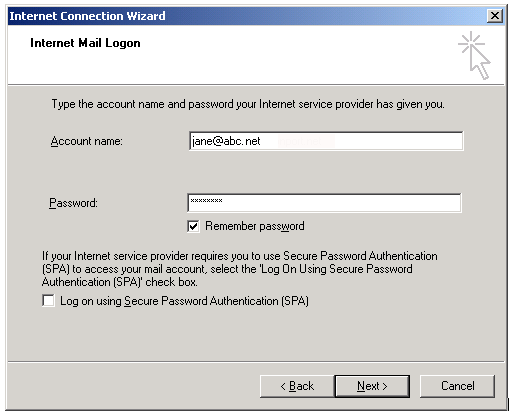Uncheck the Remember password checkbox

tap(193, 226)
